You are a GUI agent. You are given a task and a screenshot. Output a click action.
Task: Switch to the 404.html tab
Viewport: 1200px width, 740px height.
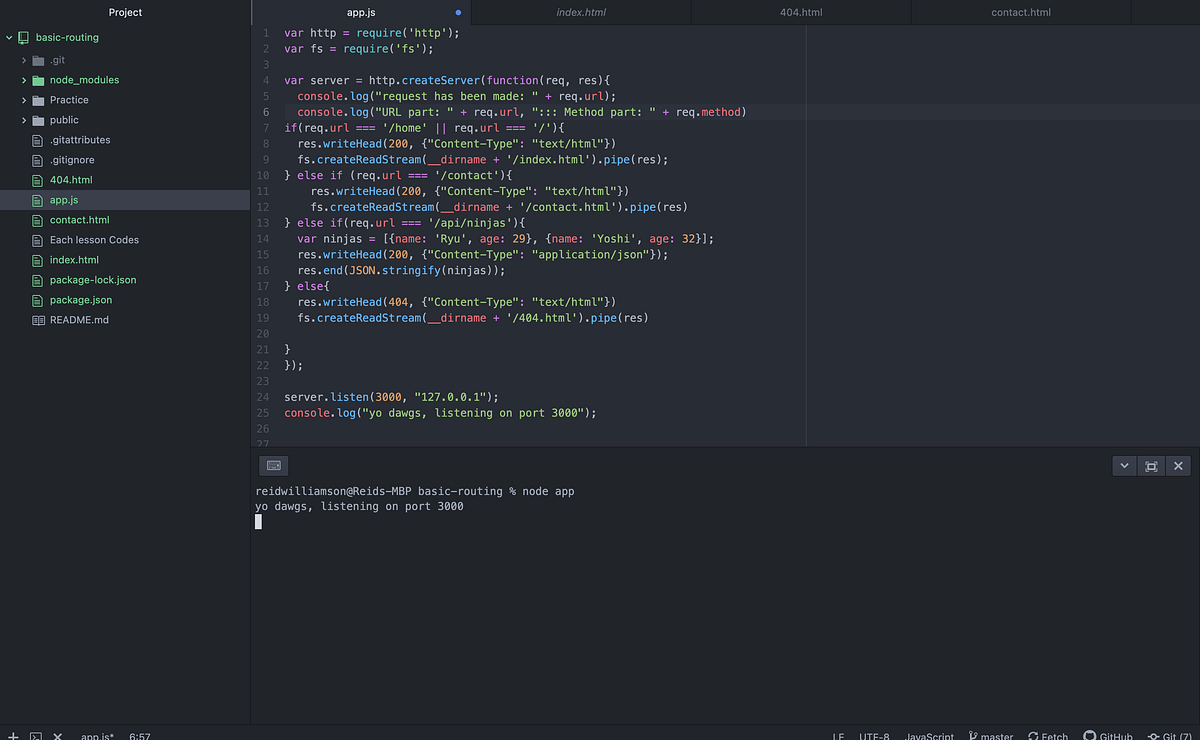(799, 12)
